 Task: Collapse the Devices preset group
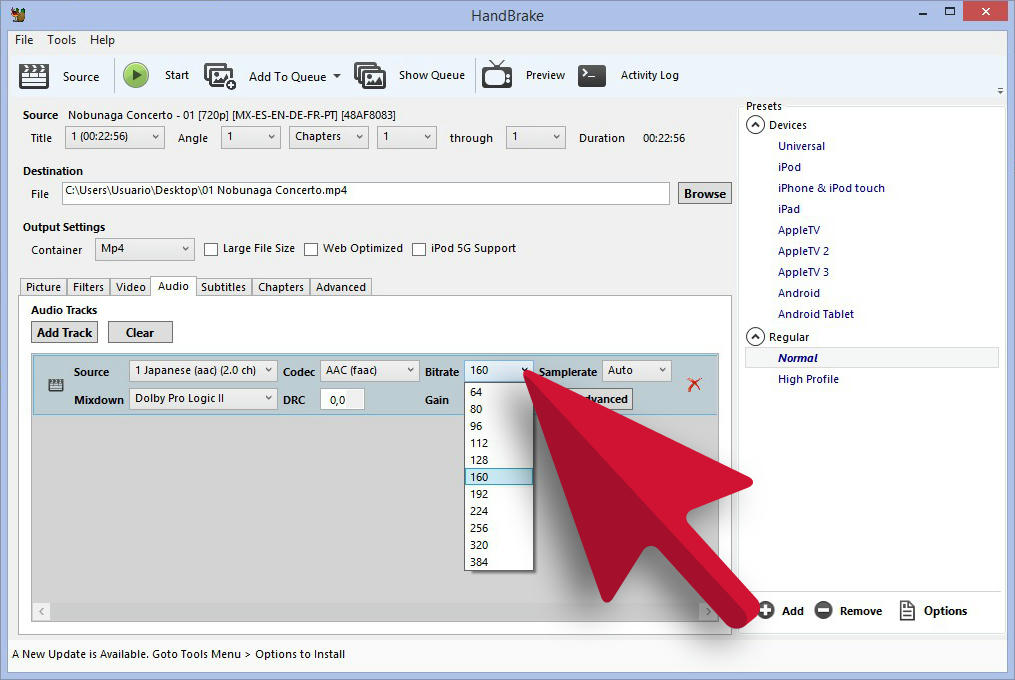point(754,125)
